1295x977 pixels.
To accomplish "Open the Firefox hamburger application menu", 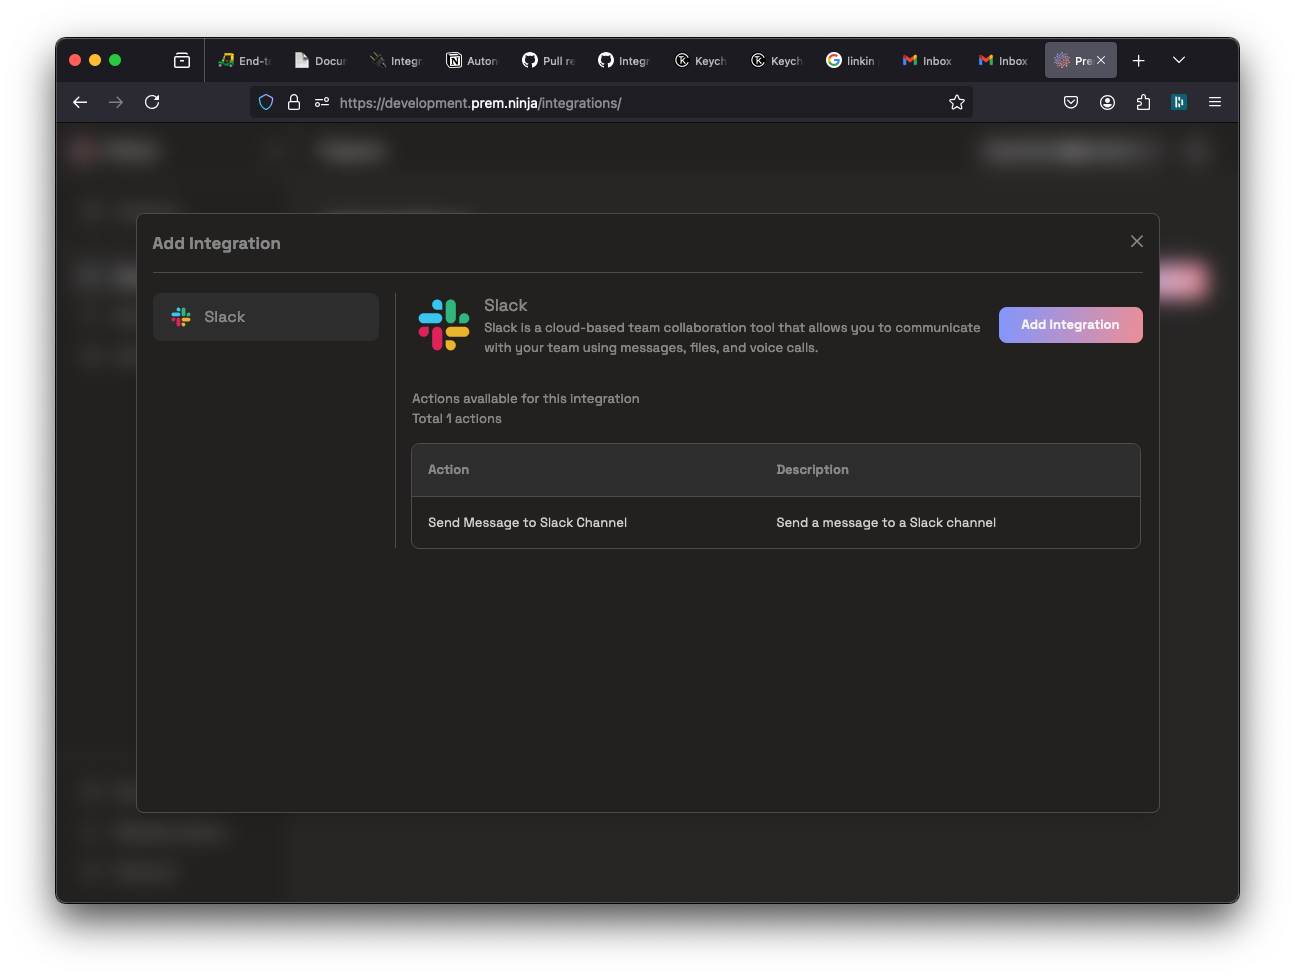I will (x=1215, y=102).
